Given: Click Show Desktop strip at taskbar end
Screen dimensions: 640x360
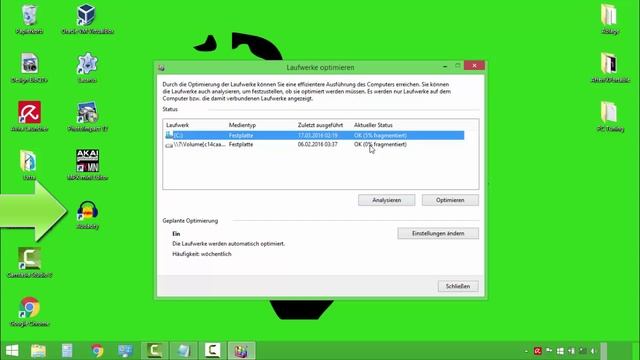Looking at the screenshot, I should 603,351.
